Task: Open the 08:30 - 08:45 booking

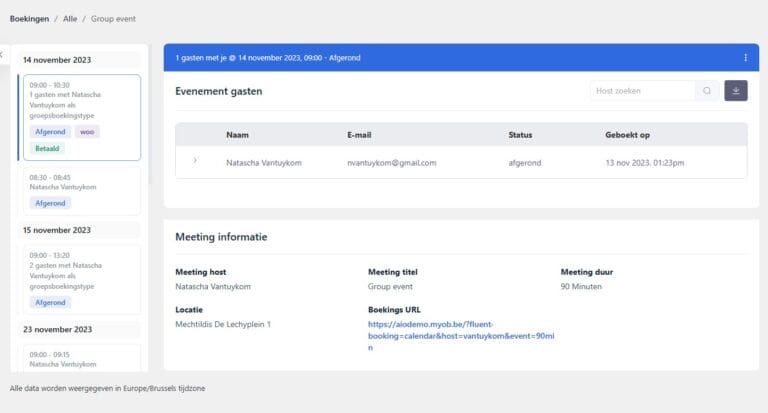Action: pos(80,181)
